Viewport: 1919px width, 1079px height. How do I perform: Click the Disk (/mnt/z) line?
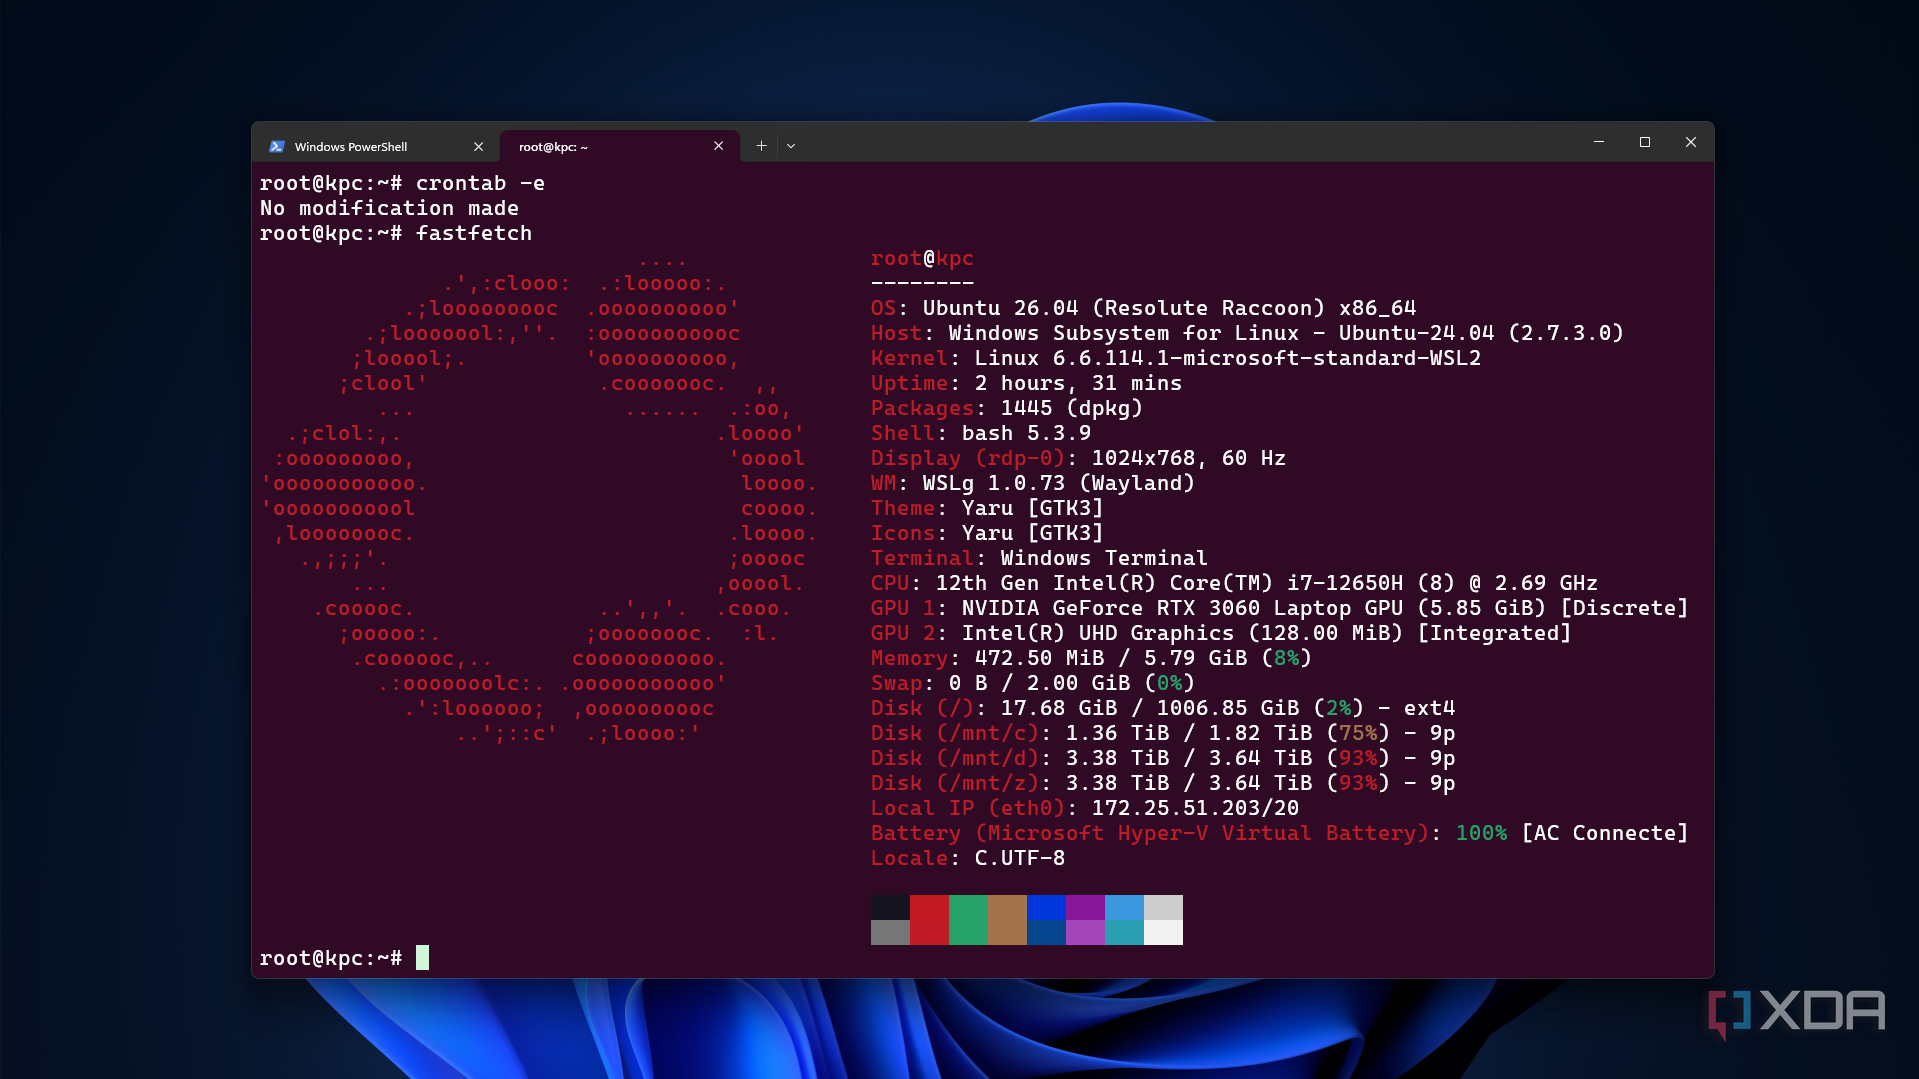1163,783
